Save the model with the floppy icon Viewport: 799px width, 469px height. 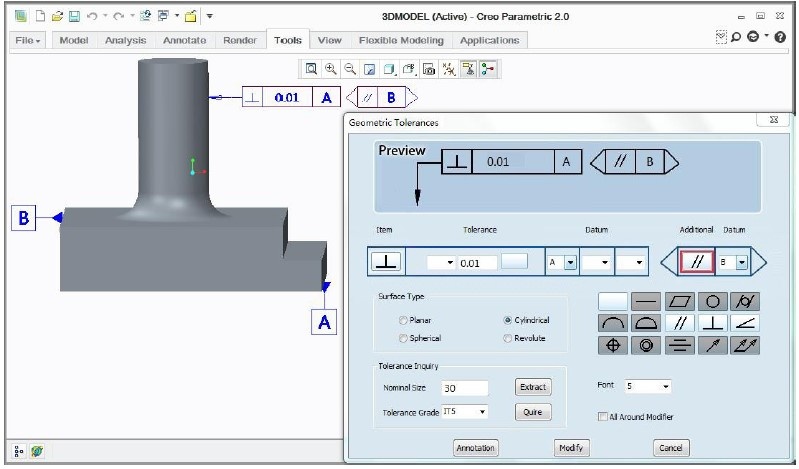tap(74, 16)
